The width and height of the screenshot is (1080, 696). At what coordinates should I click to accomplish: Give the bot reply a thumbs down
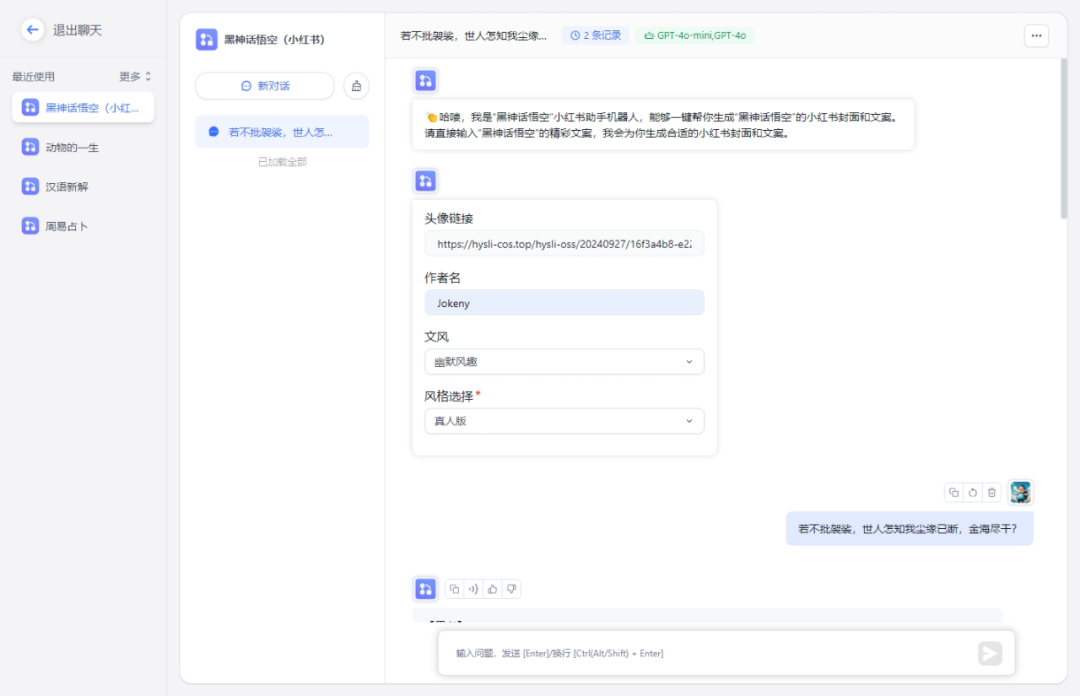(x=511, y=589)
